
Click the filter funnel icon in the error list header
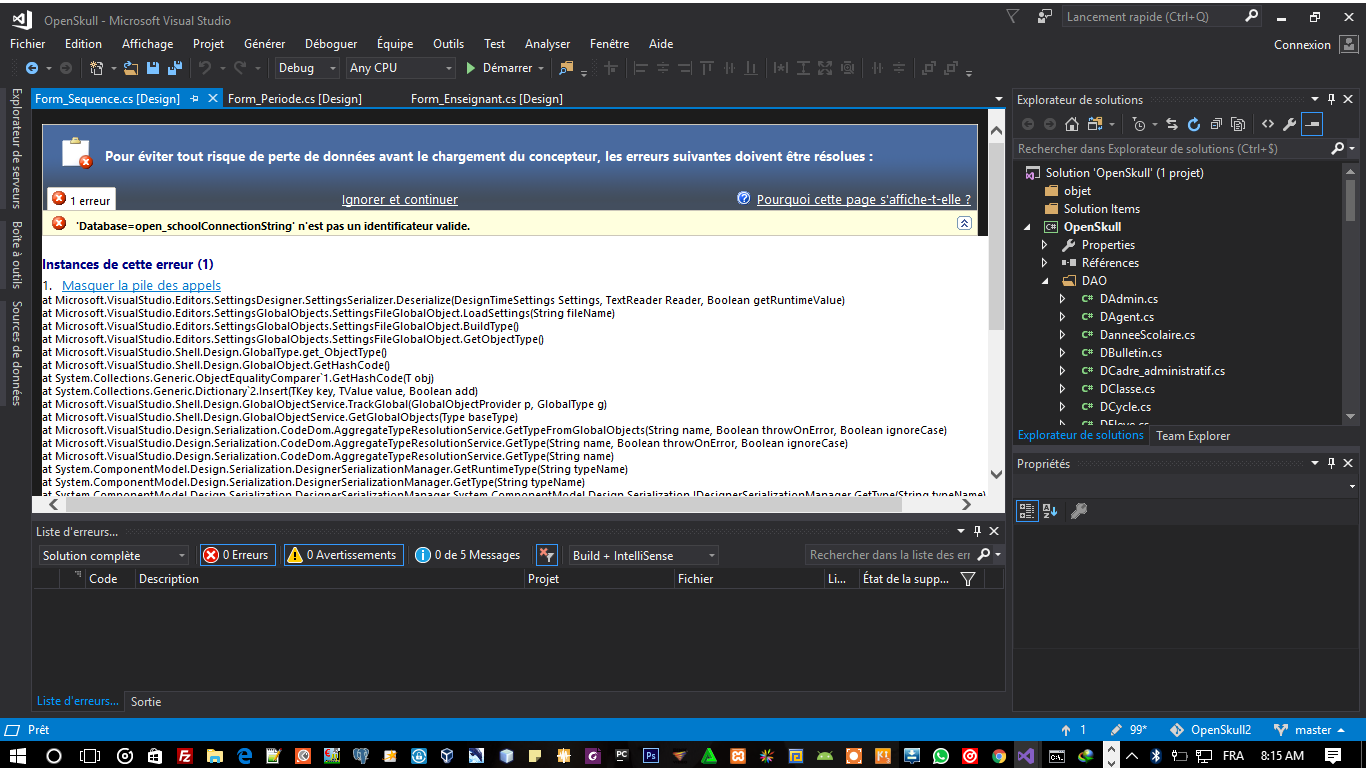tap(967, 579)
